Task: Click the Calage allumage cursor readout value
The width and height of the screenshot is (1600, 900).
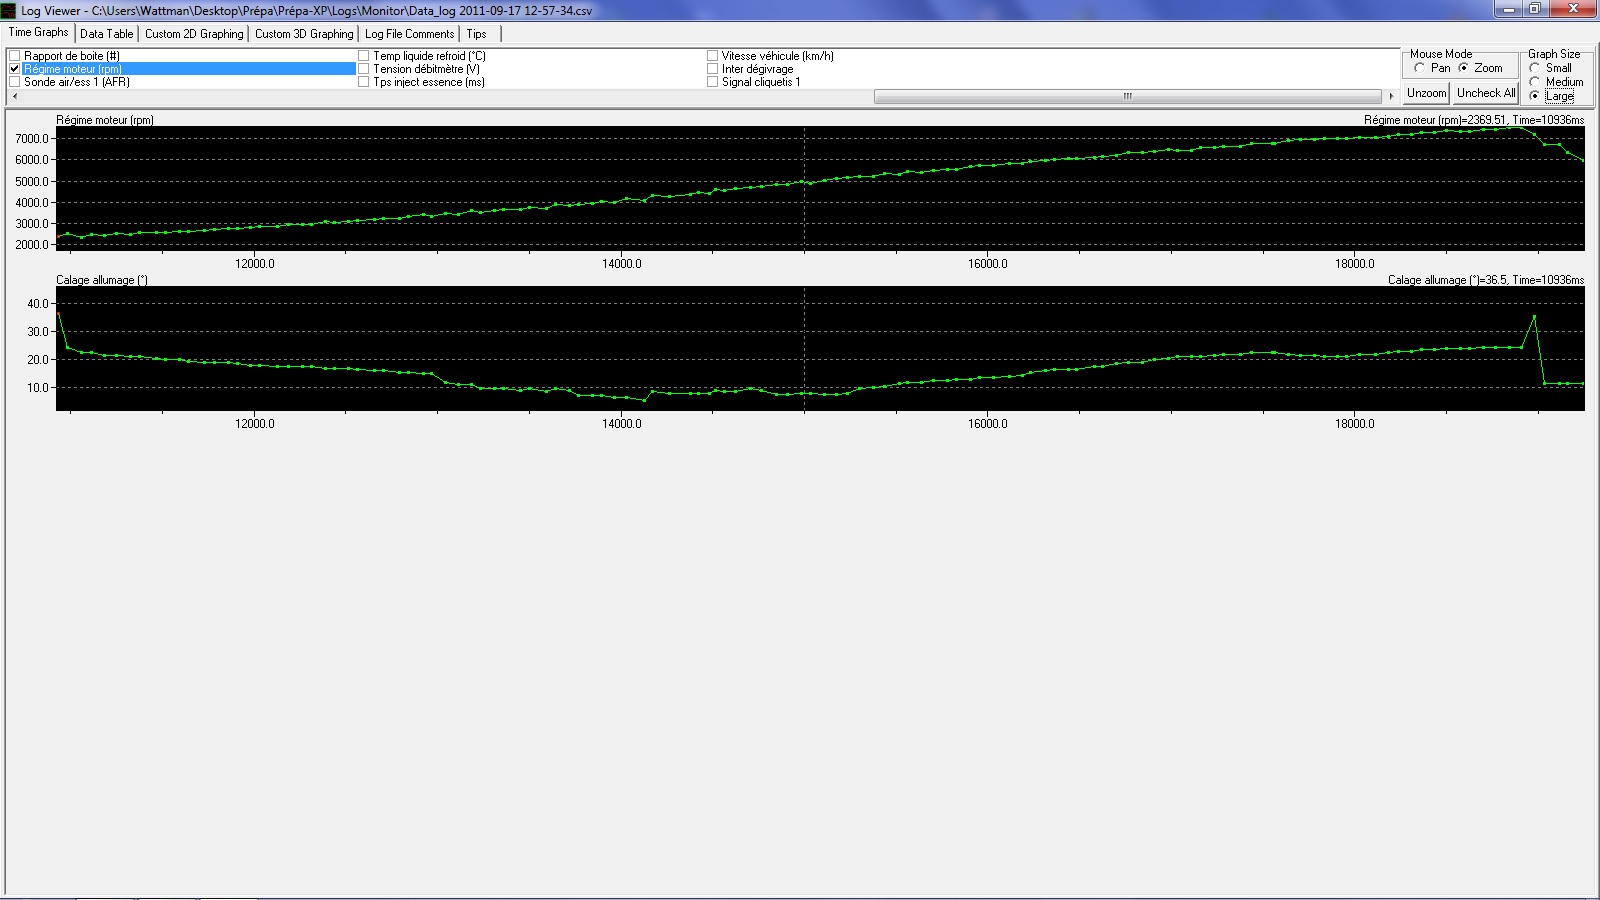Action: tap(1486, 280)
